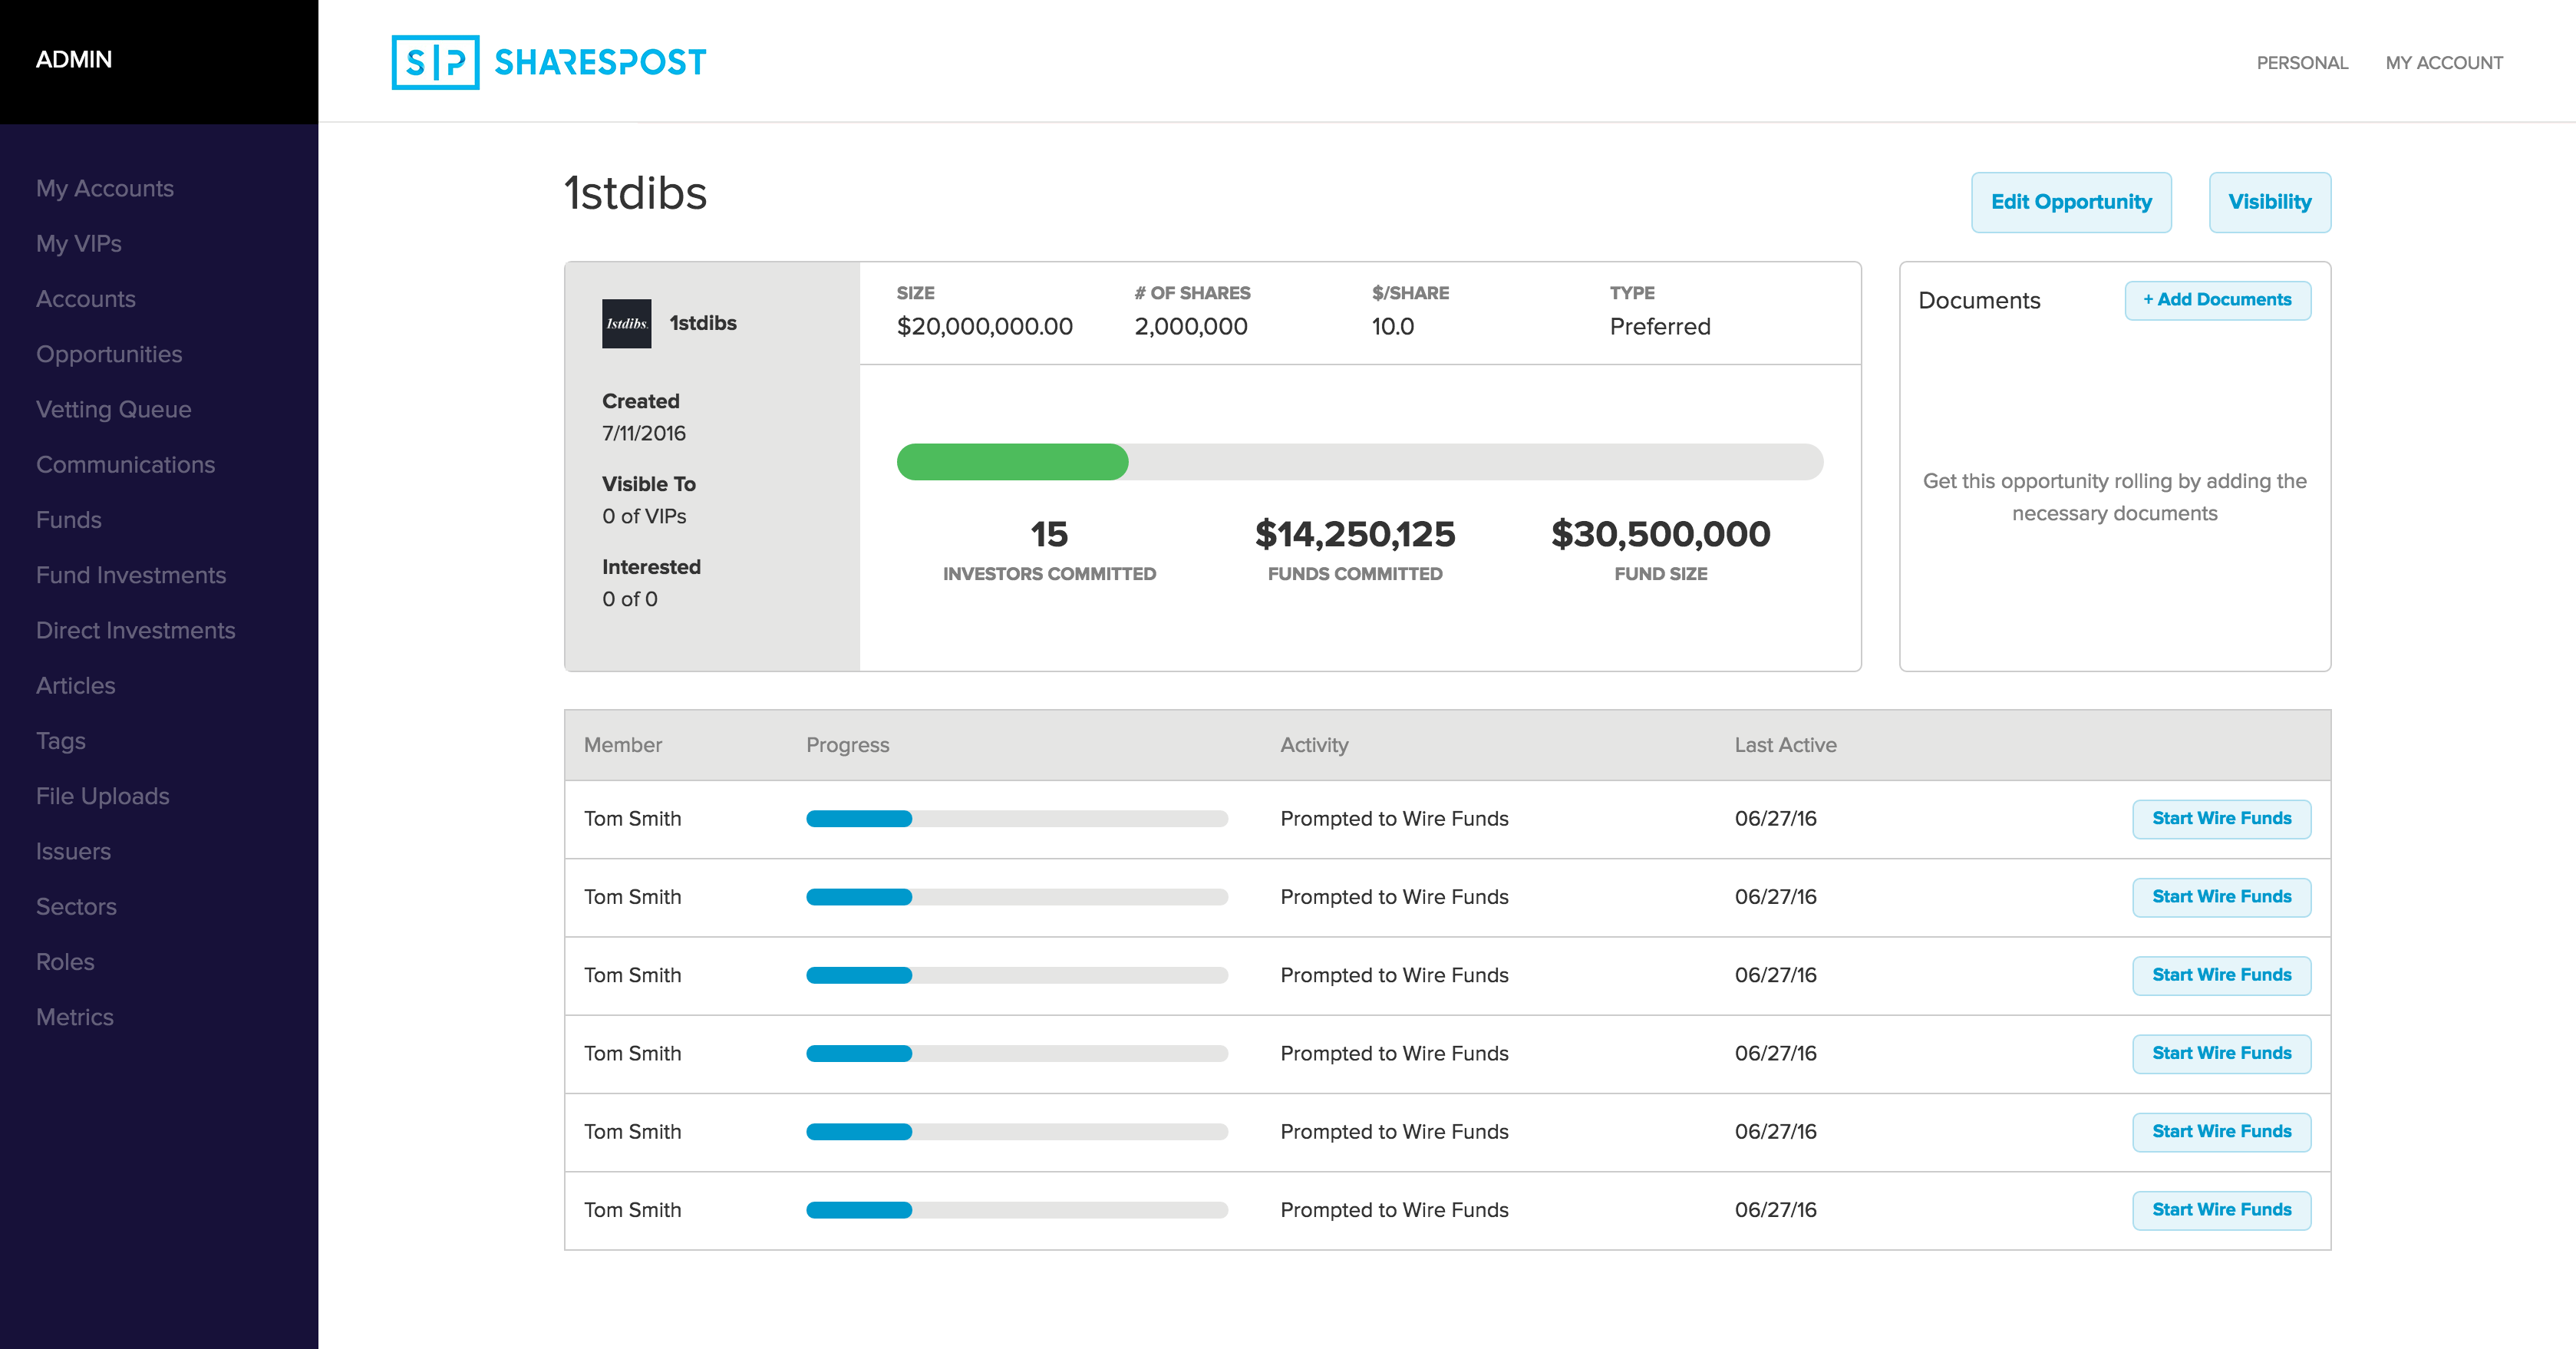This screenshot has height=1349, width=2576.
Task: Click the last row's Start Wire Funds button
Action: coord(2222,1210)
